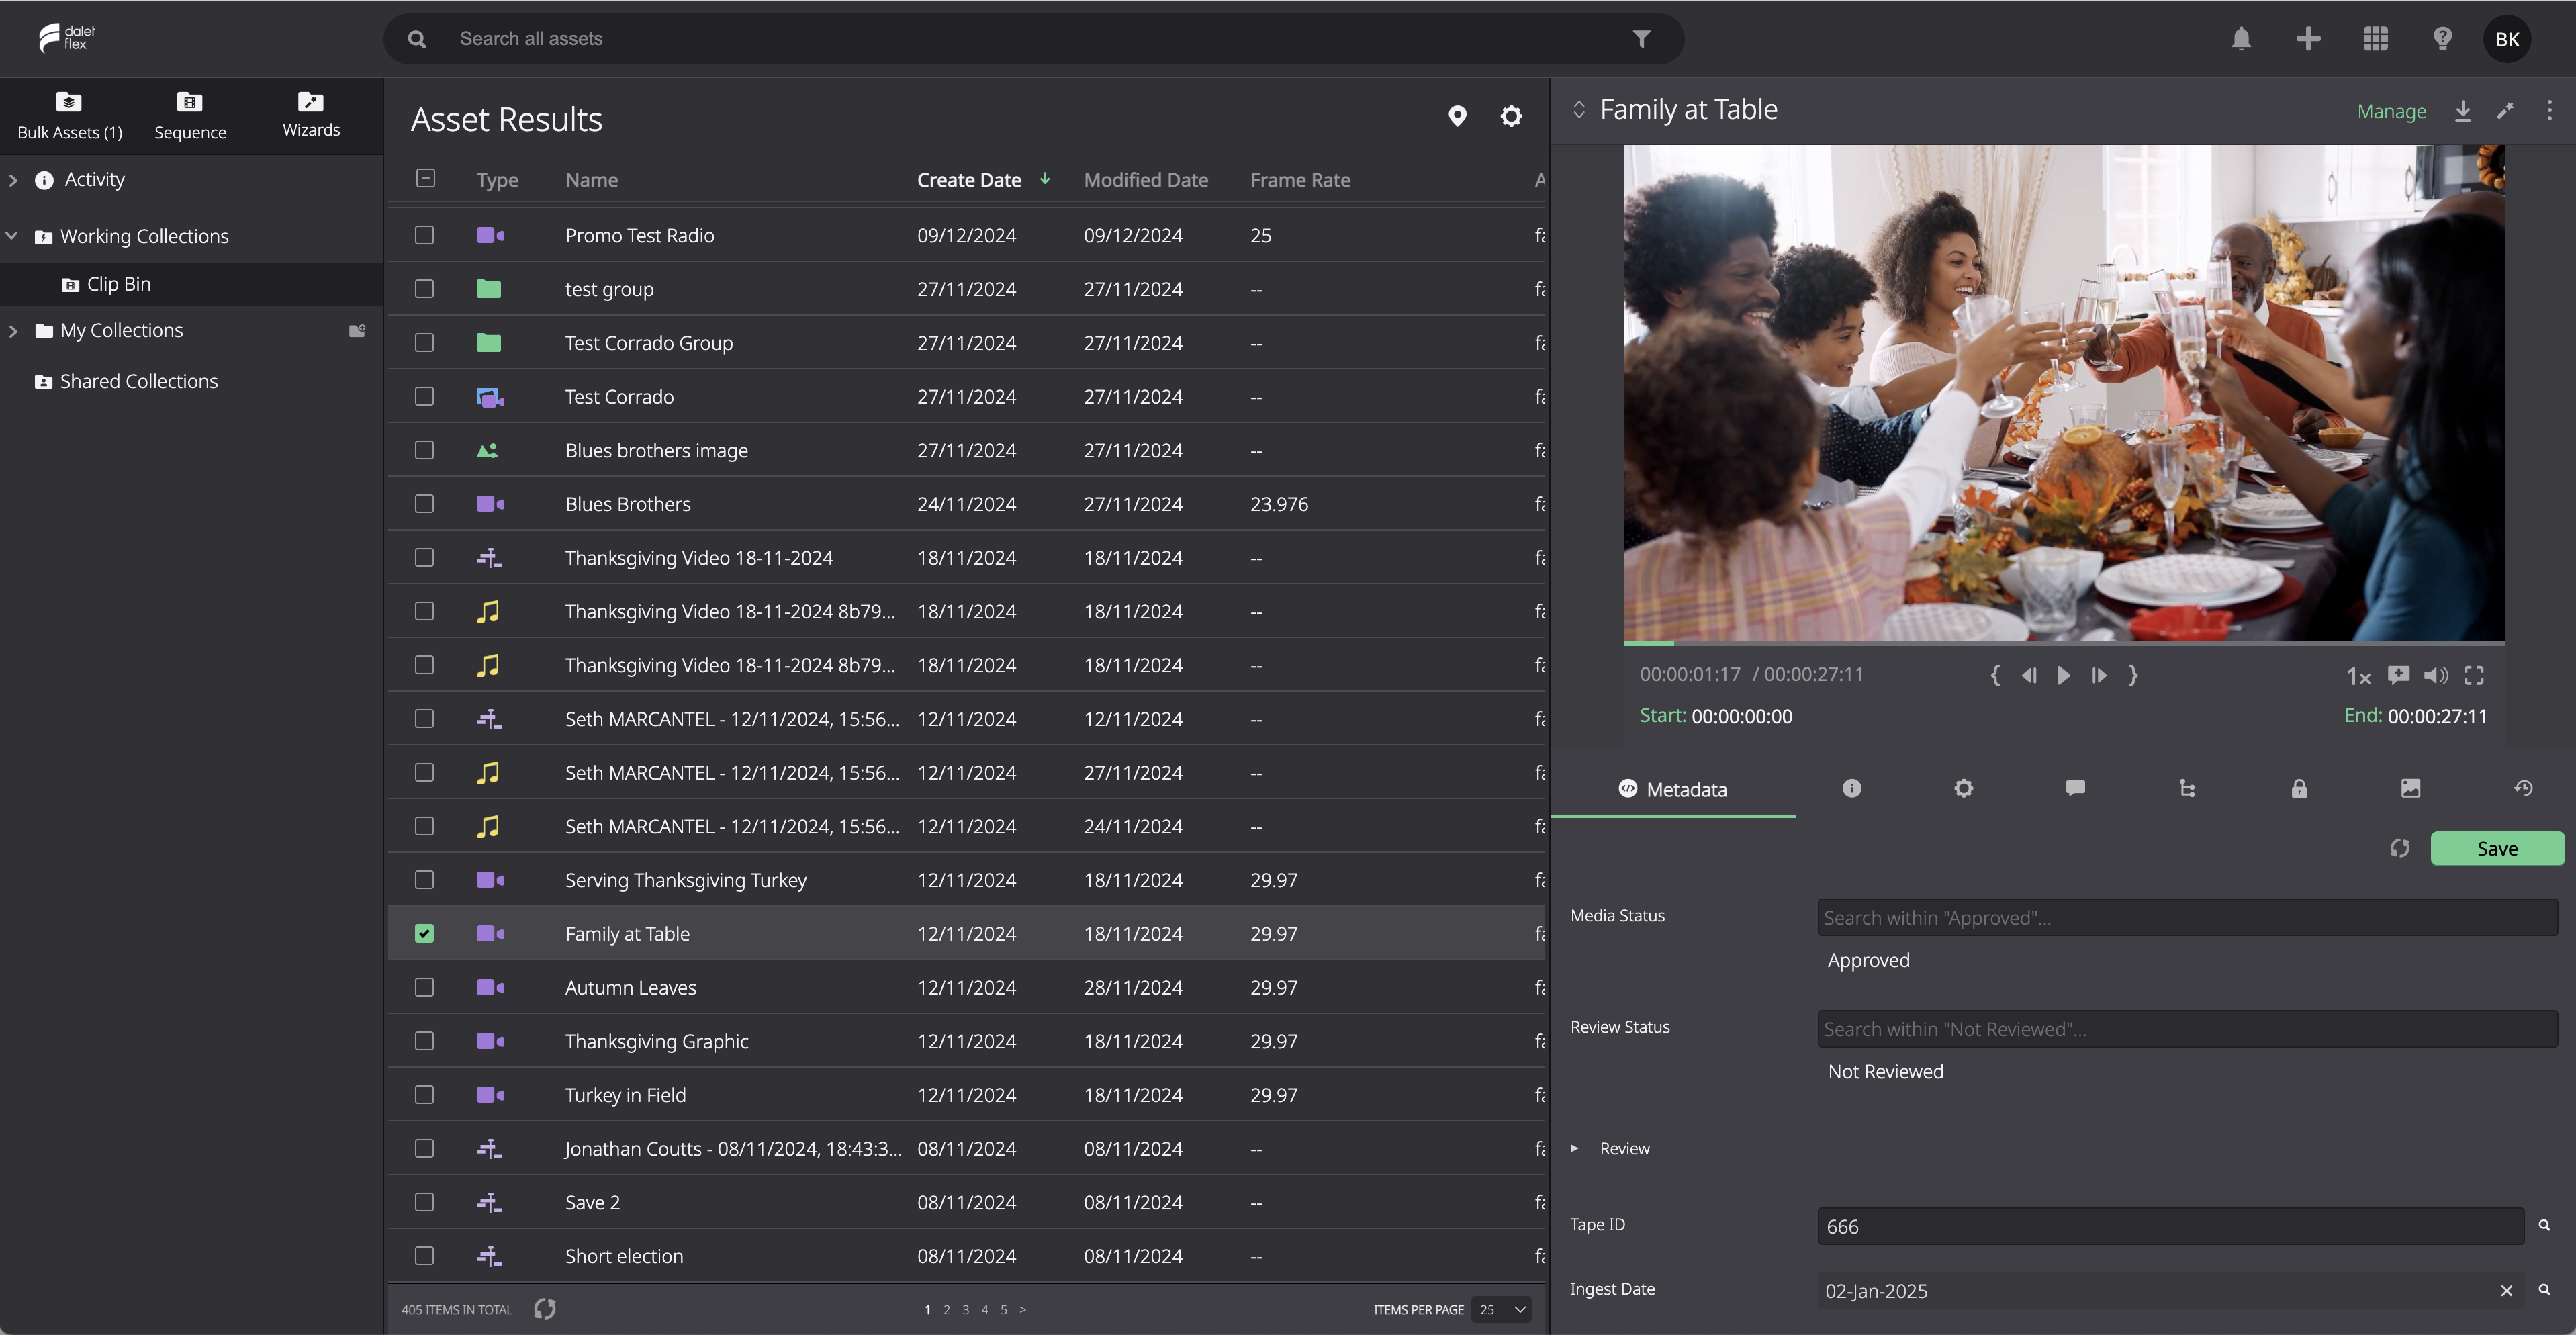
Task: Click the map pin icon in Asset Results
Action: [1457, 117]
